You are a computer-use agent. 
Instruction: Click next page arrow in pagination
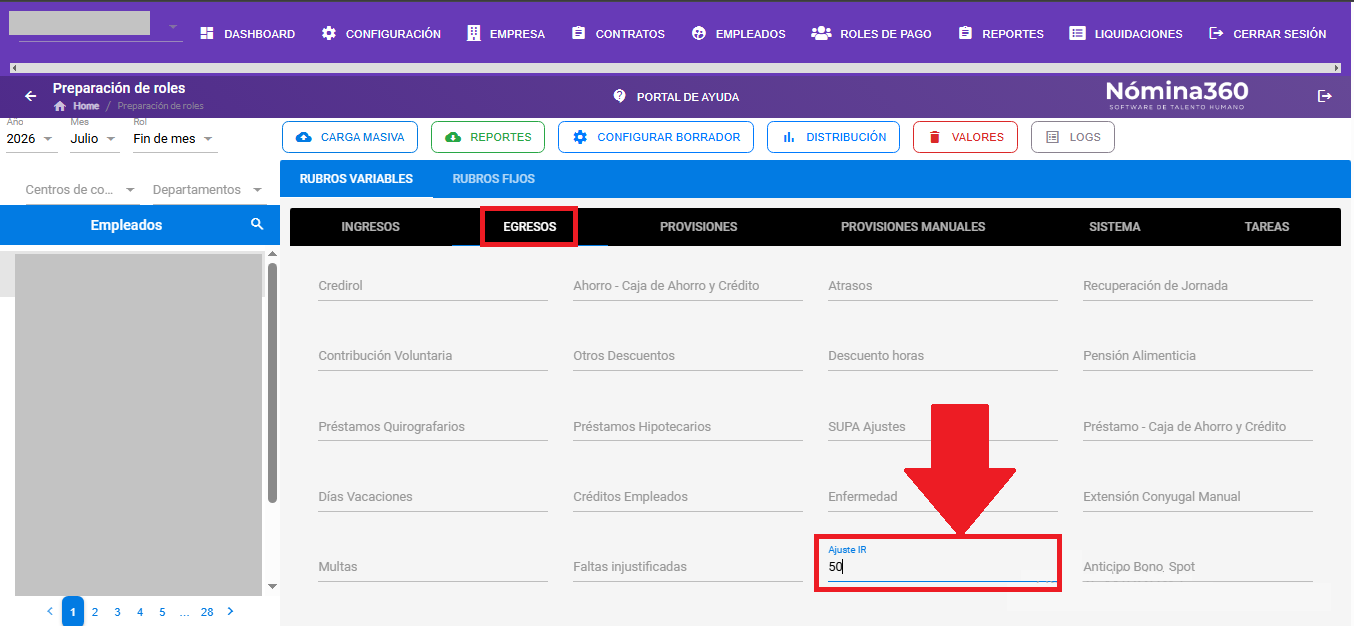[x=231, y=611]
